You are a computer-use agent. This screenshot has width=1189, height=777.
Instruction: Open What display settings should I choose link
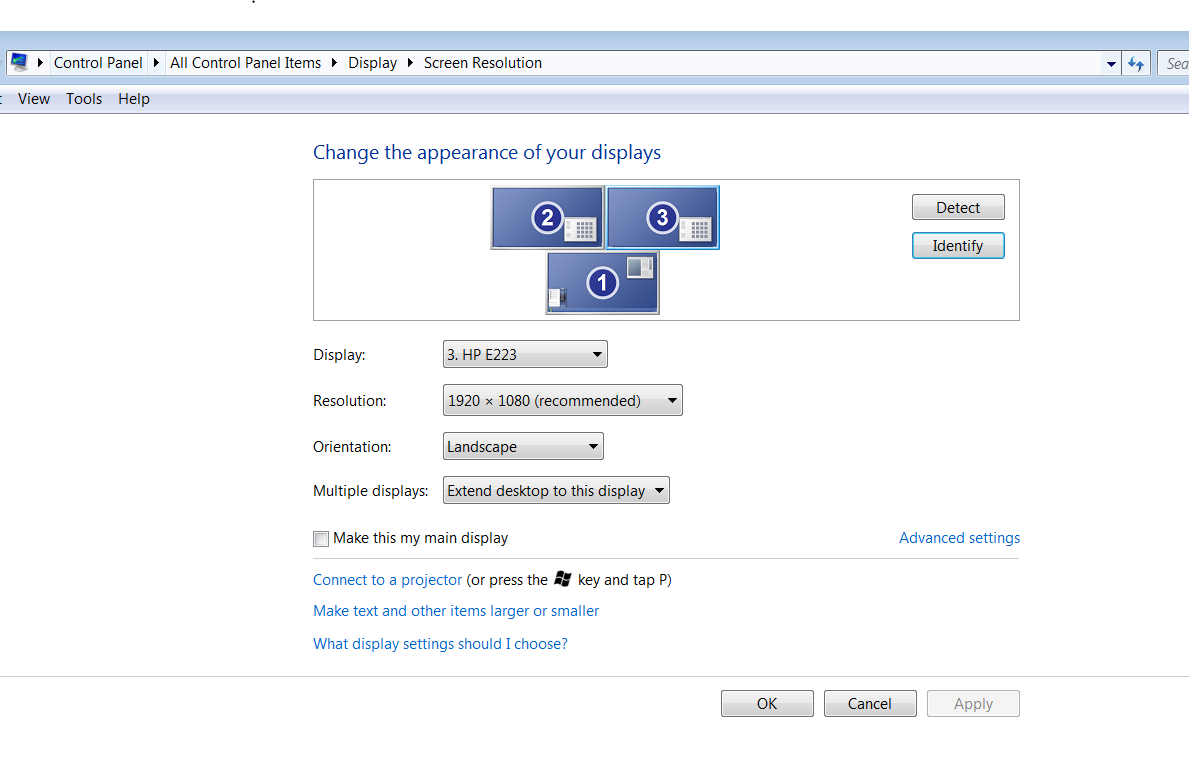(x=441, y=644)
